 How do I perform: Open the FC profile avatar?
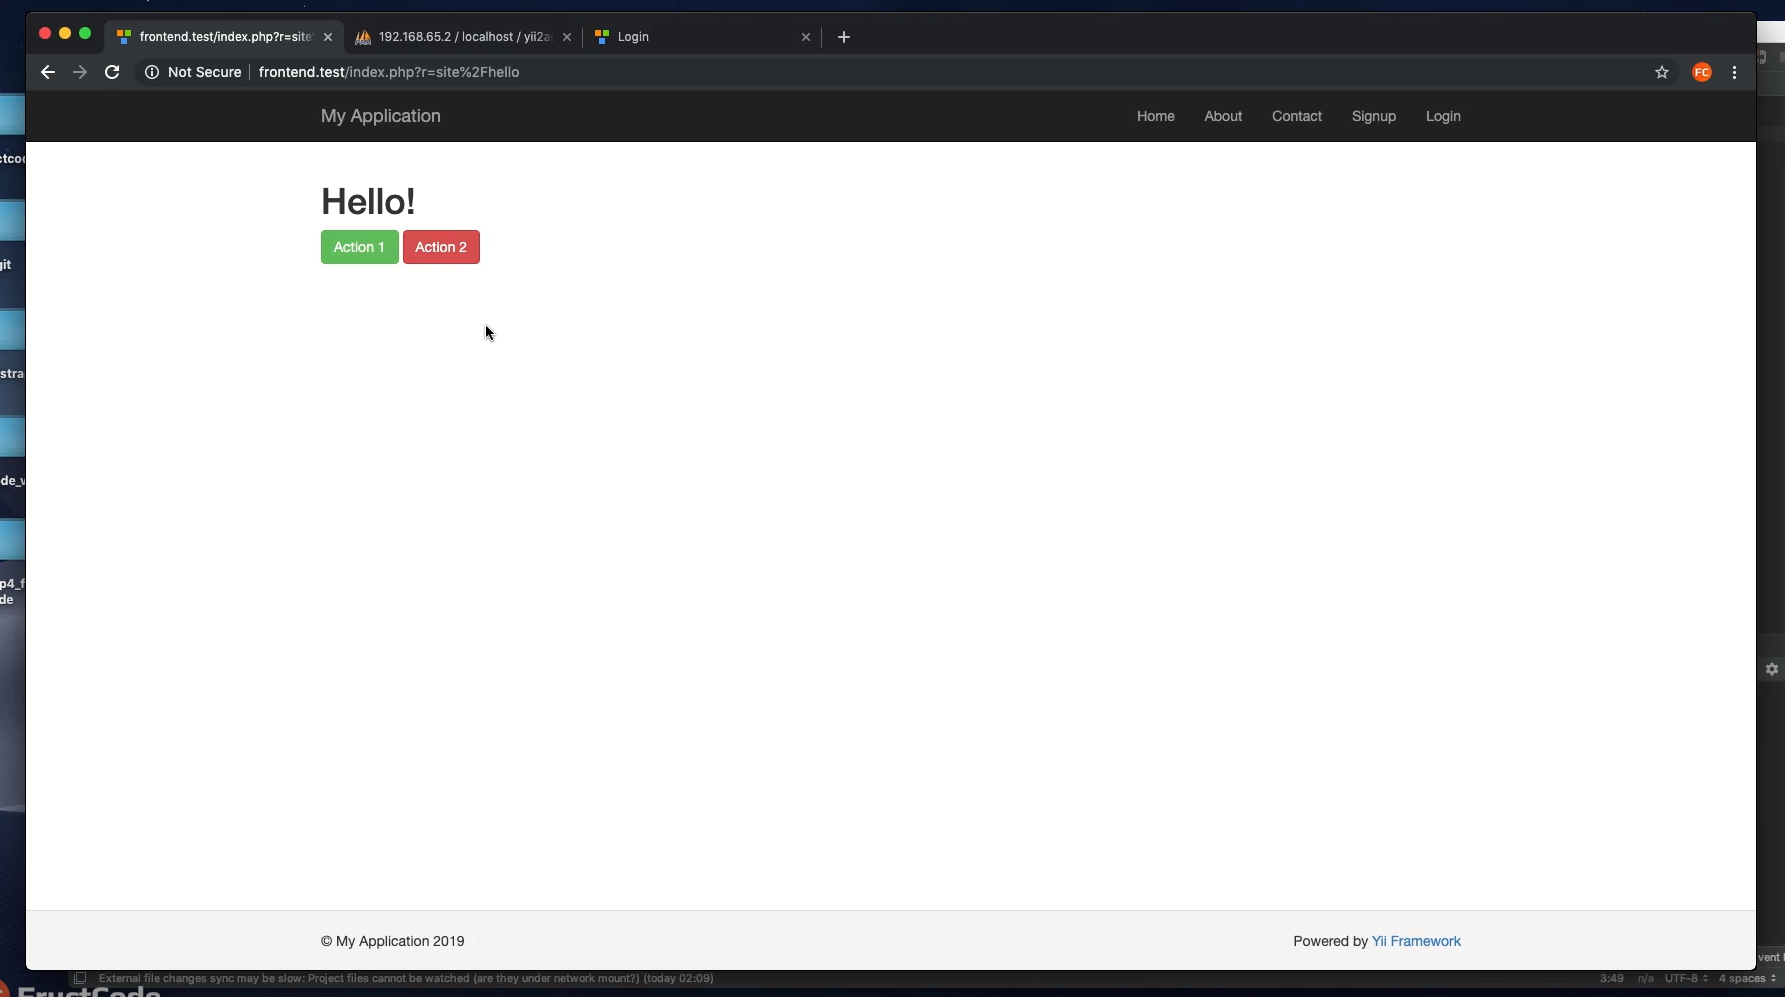click(1702, 72)
